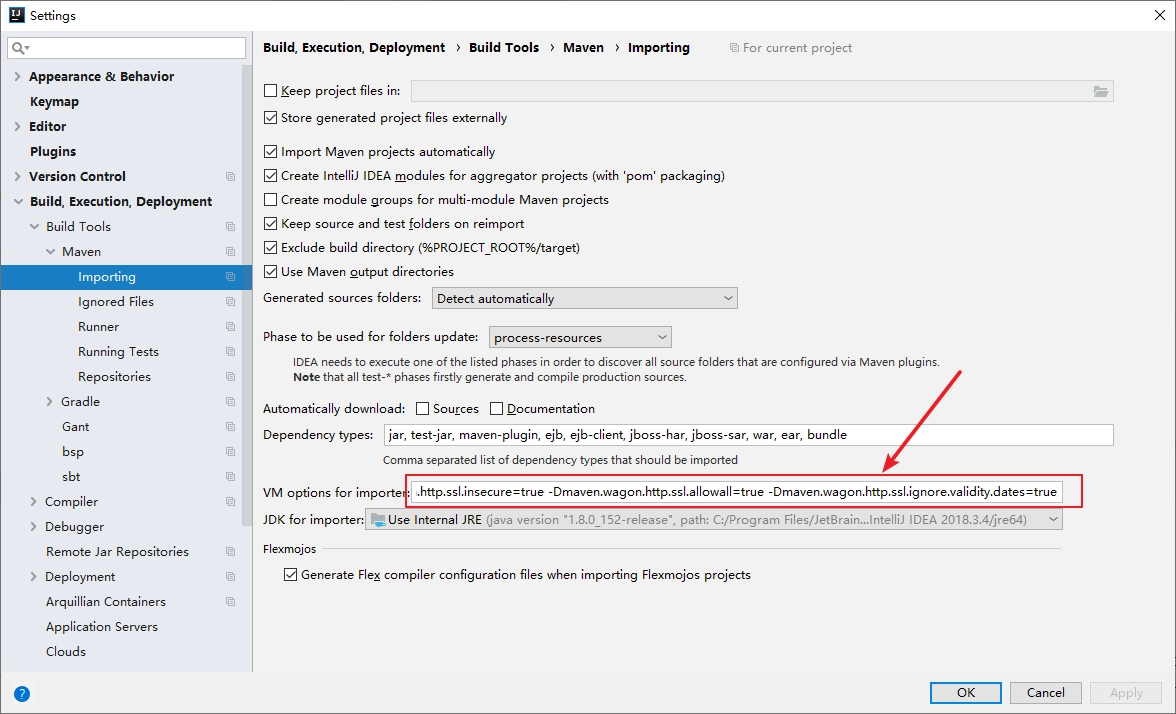Toggle Generate Flex compiler configuration files
Image resolution: width=1176 pixels, height=714 pixels.
(x=290, y=575)
